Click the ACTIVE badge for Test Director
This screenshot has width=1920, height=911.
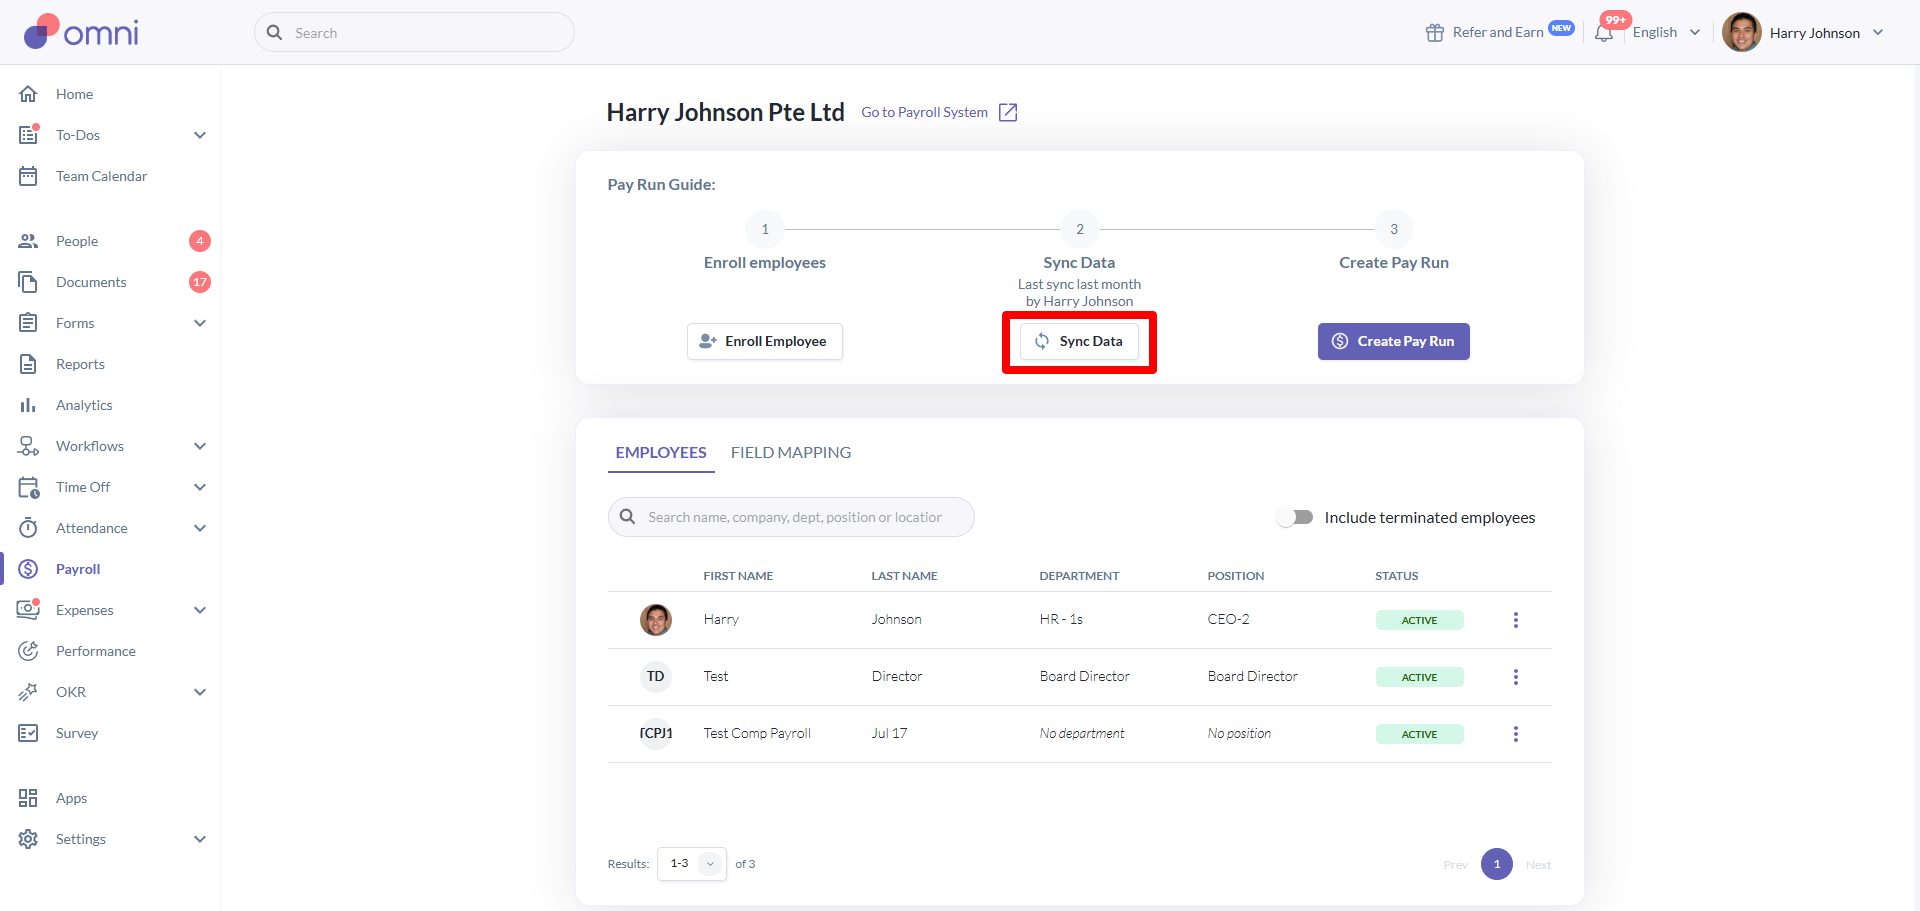coord(1419,677)
